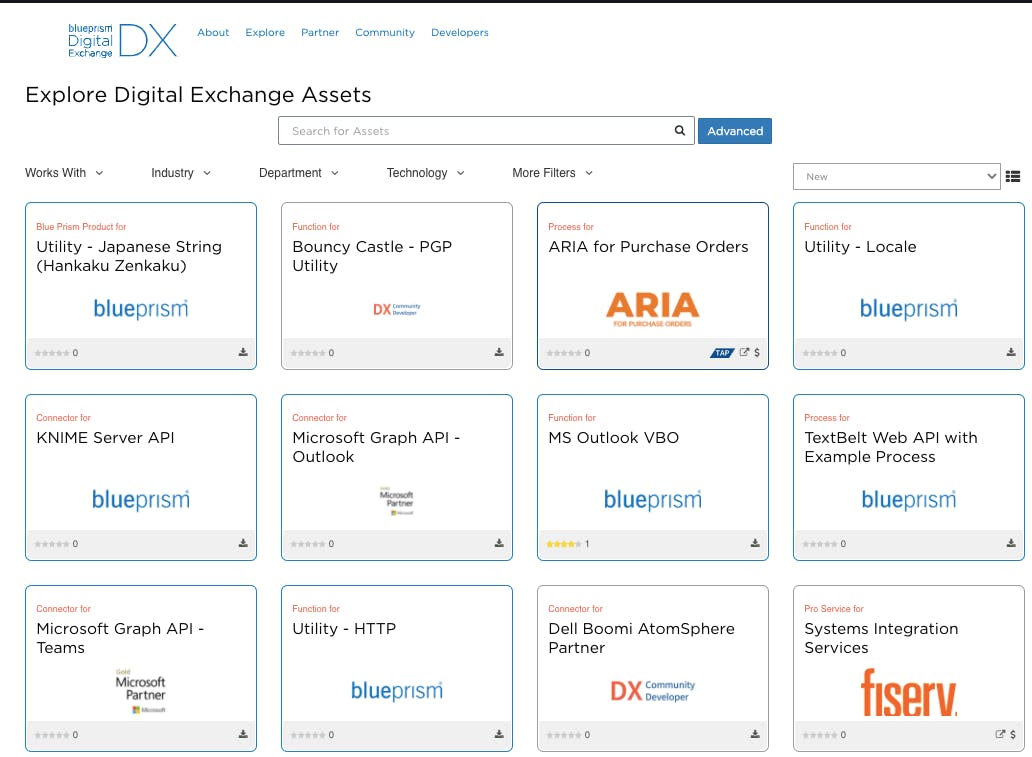The image size is (1032, 757).
Task: Open the Explore menu
Action: click(x=265, y=32)
